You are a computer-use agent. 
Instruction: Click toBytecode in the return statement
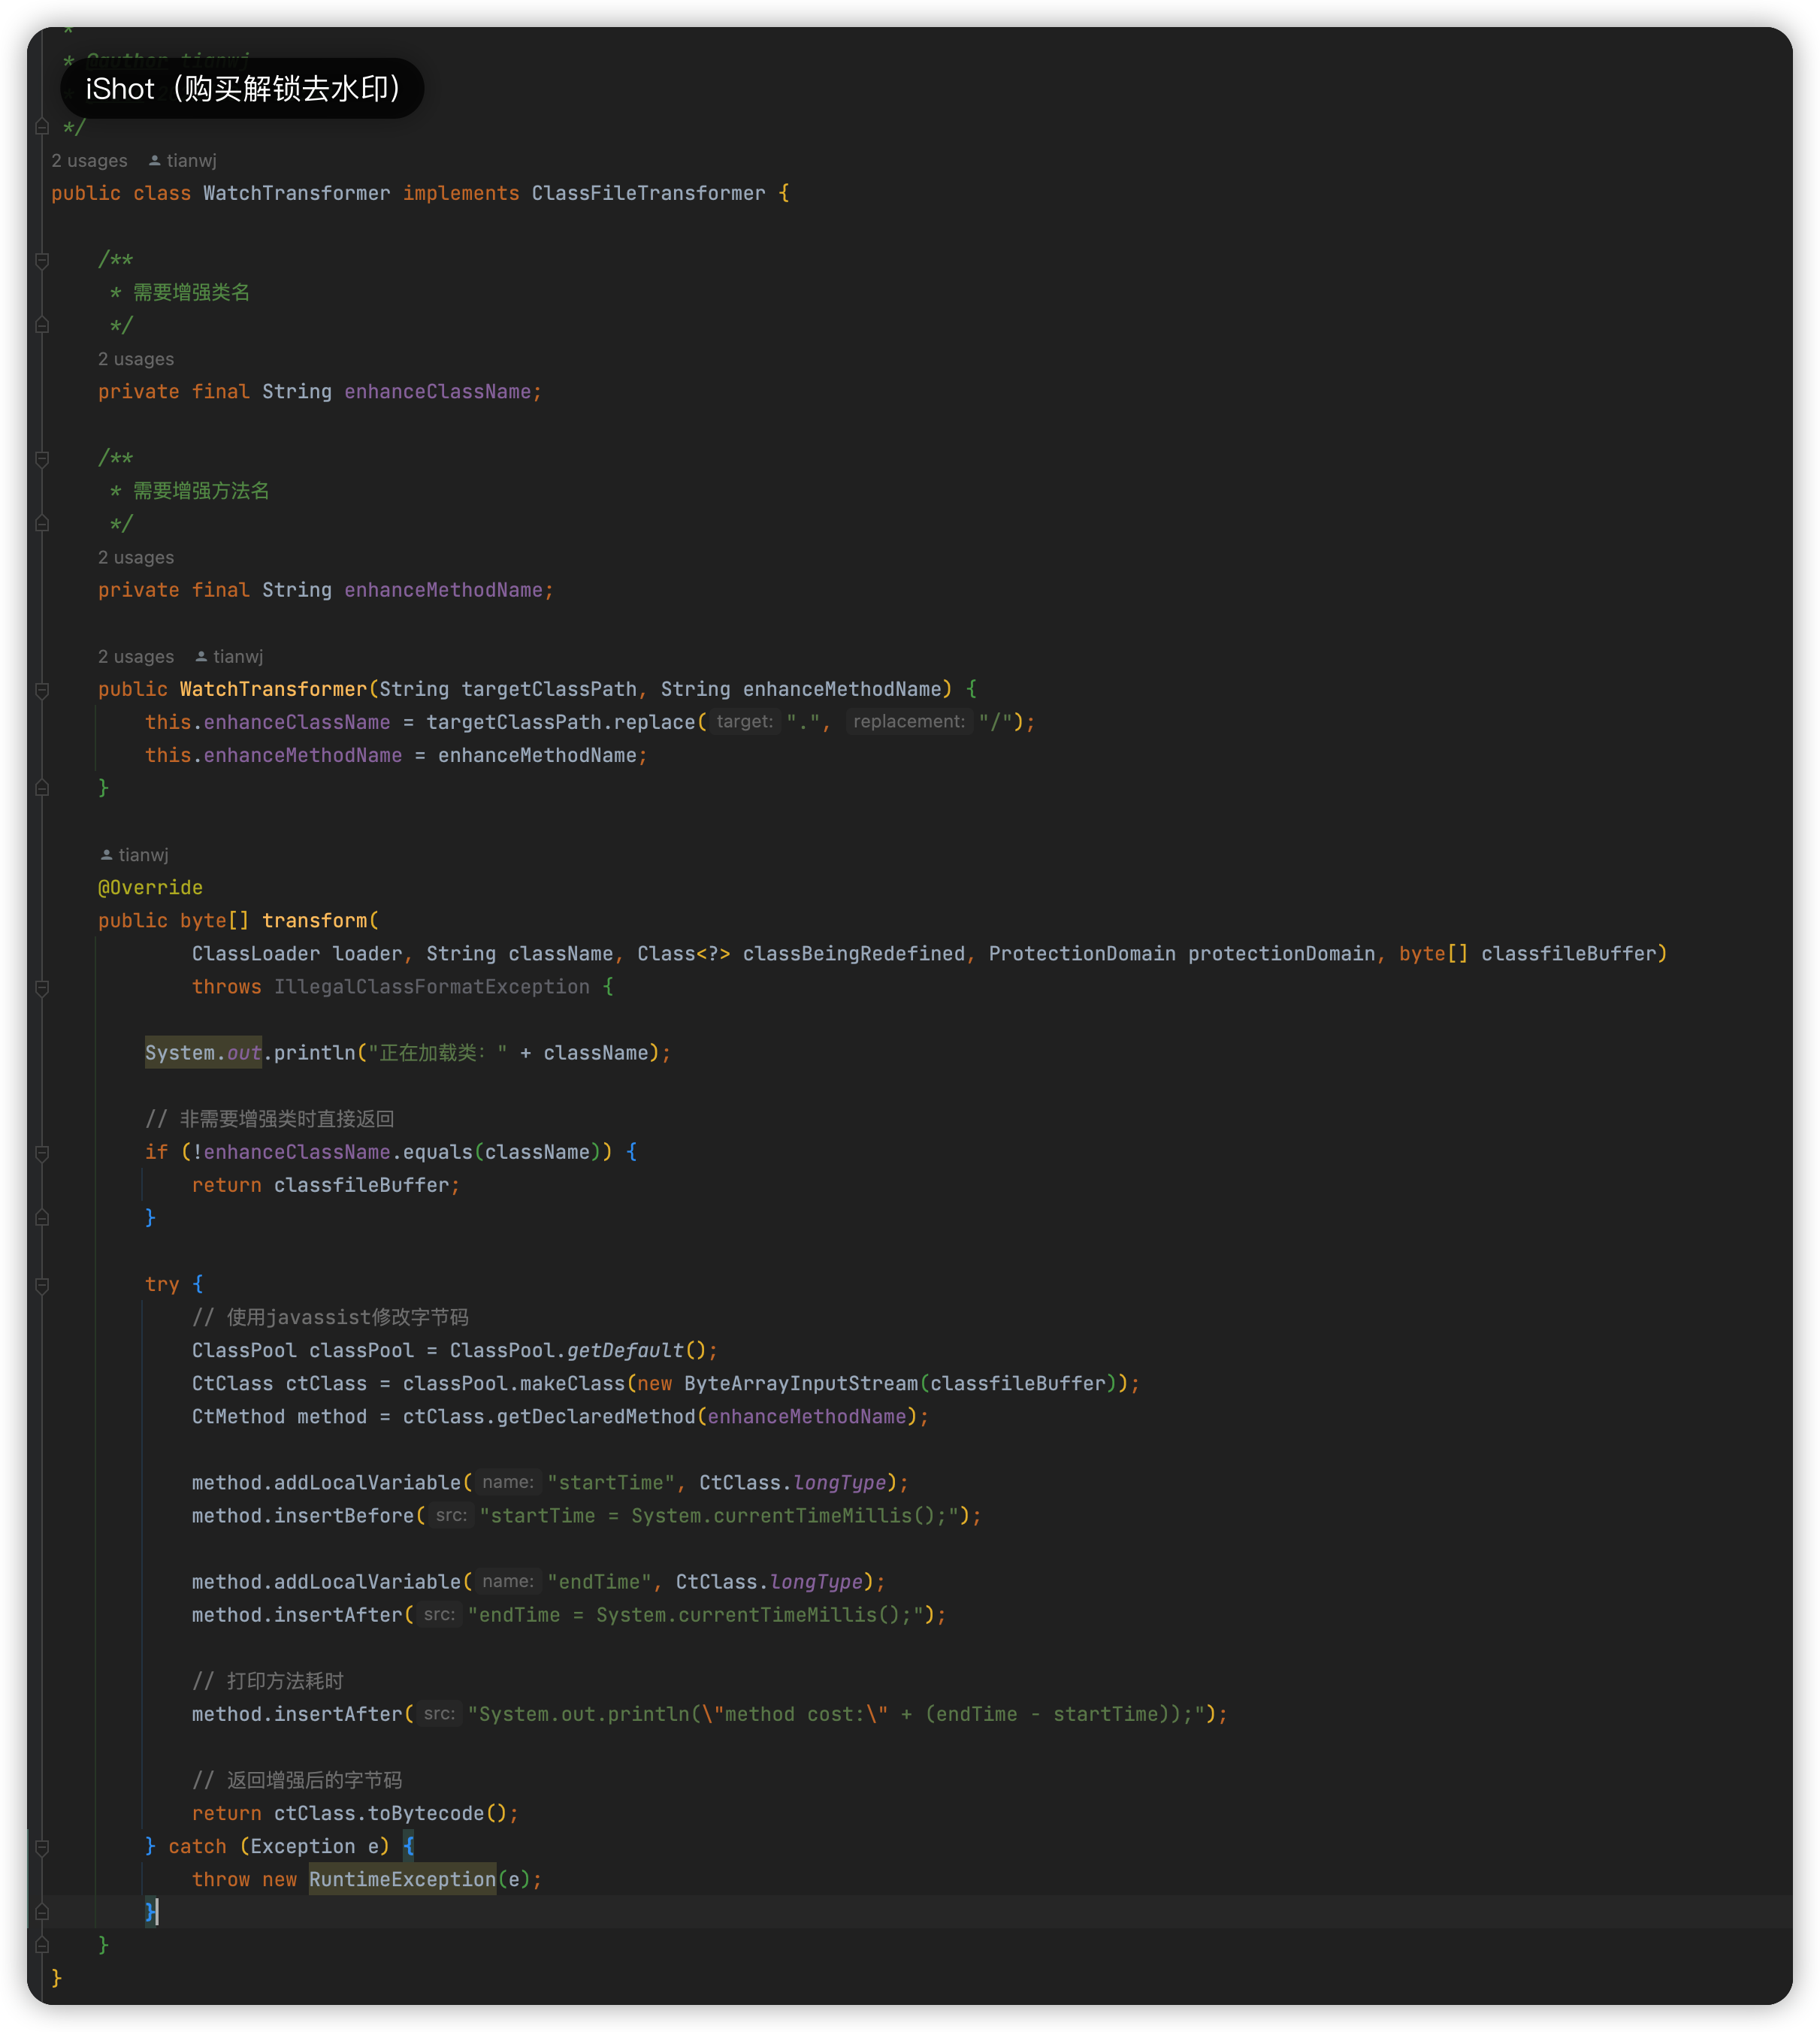tap(426, 1814)
